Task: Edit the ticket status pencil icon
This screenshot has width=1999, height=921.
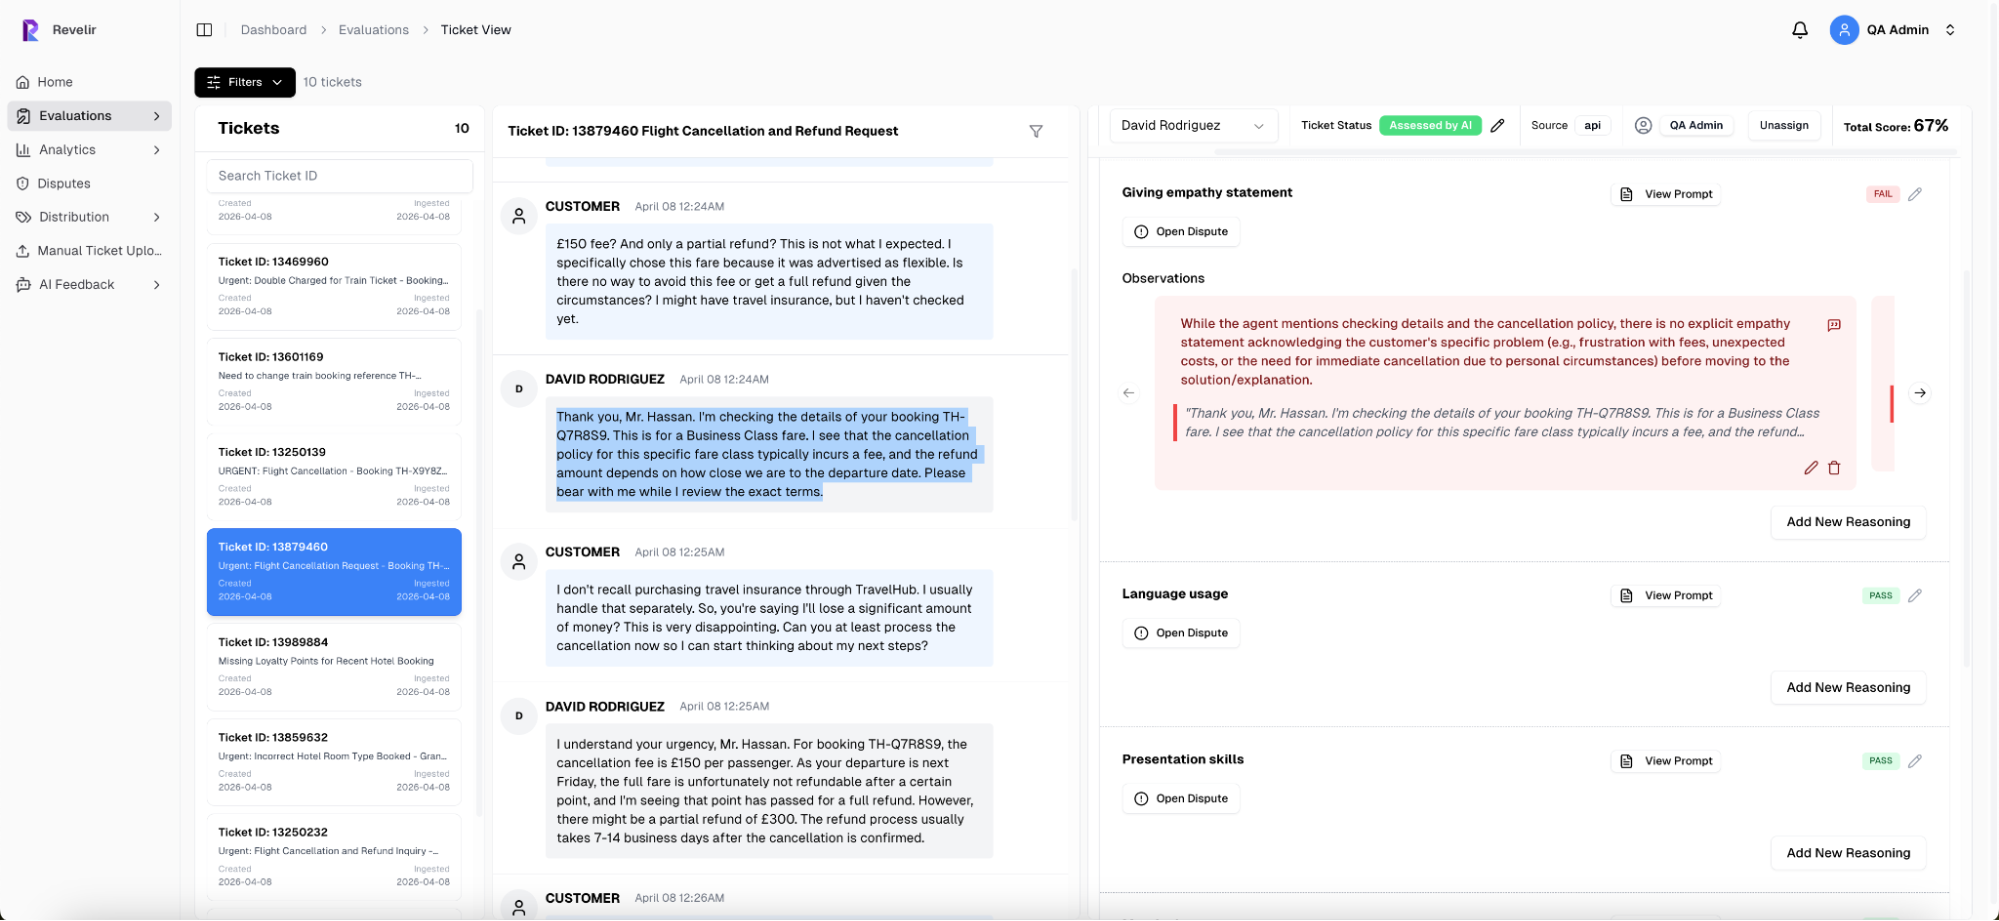Action: click(1497, 126)
